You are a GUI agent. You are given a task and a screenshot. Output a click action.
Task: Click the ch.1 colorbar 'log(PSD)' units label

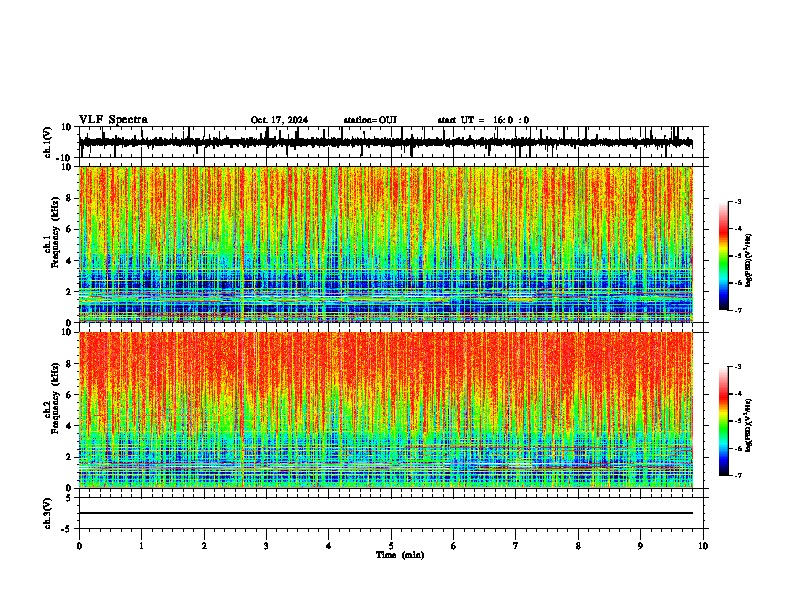point(749,260)
